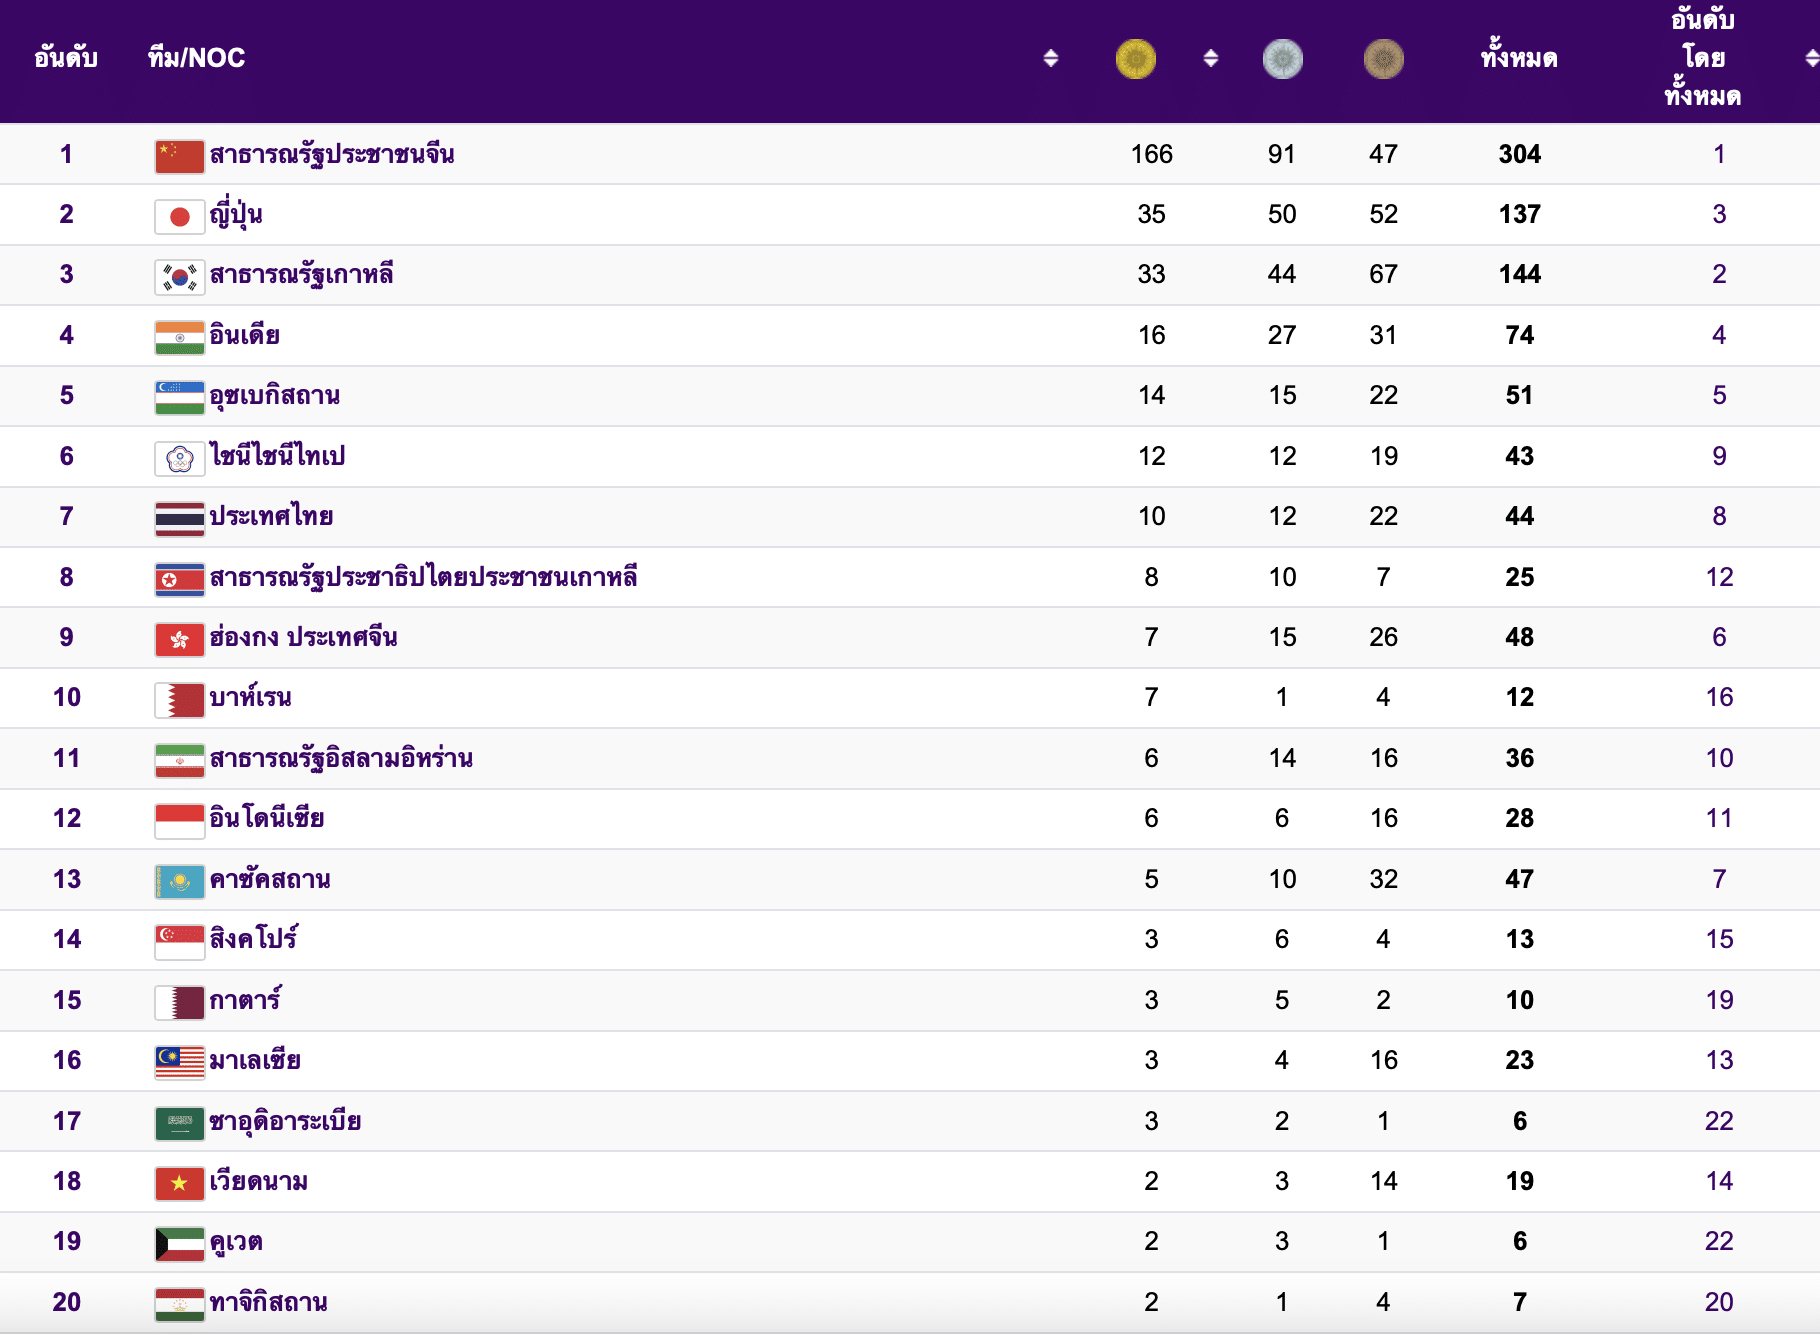Click the ทีม/NOC column header
Image resolution: width=1820 pixels, height=1334 pixels.
point(196,58)
